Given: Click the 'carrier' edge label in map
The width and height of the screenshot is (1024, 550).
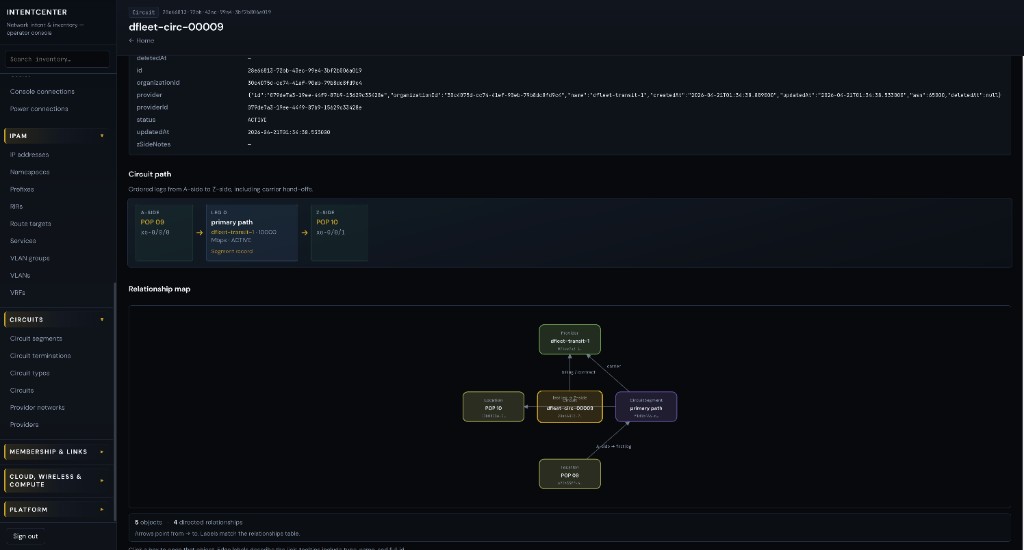Looking at the screenshot, I should click(x=614, y=366).
